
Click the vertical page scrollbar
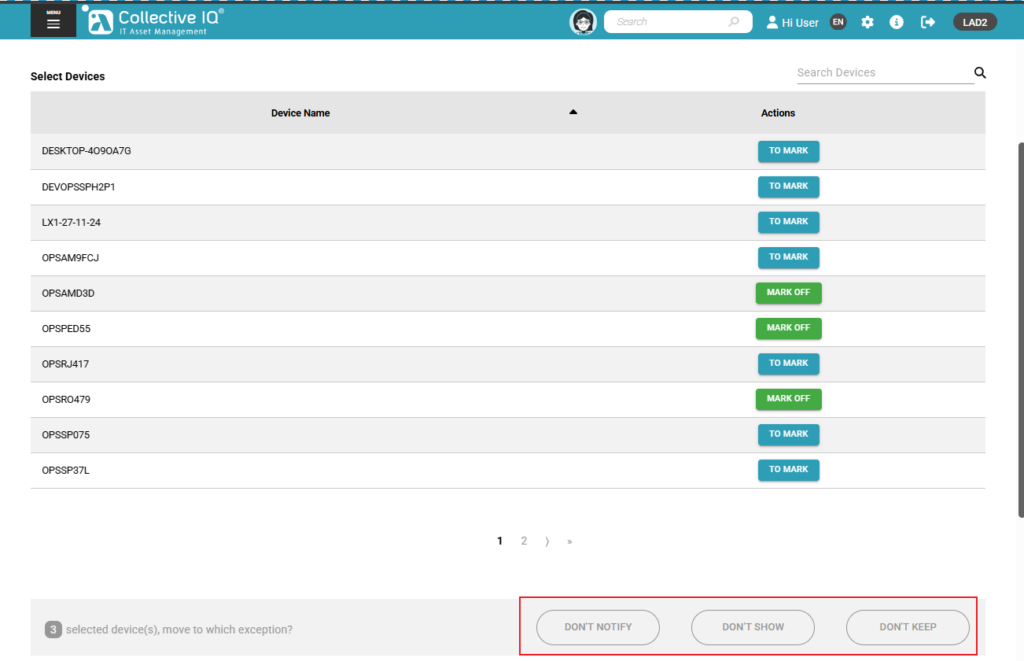[x=1020, y=330]
